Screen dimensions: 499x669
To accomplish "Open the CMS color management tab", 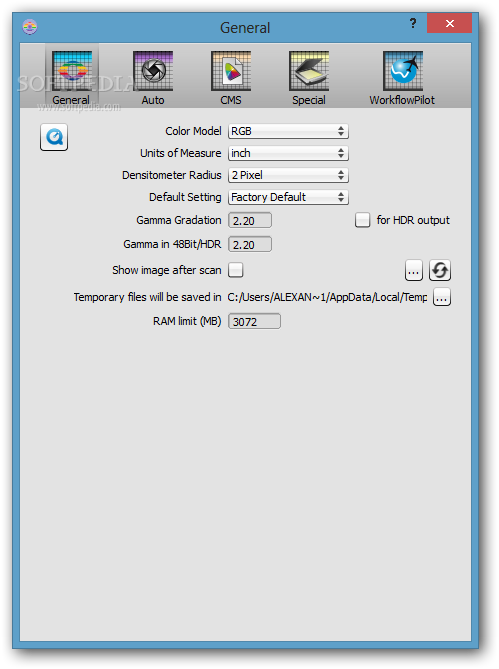I will coord(231,78).
